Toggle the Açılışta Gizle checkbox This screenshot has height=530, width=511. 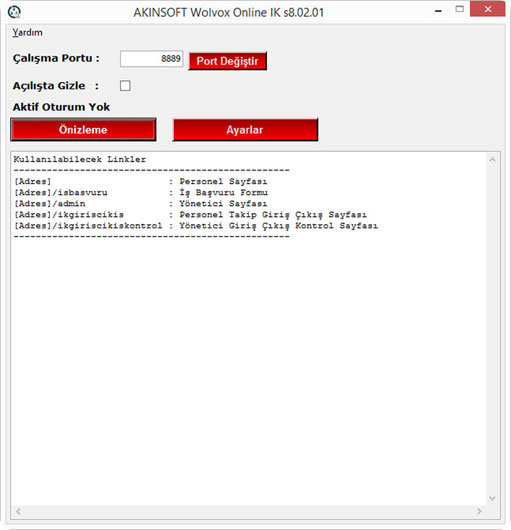(x=125, y=86)
